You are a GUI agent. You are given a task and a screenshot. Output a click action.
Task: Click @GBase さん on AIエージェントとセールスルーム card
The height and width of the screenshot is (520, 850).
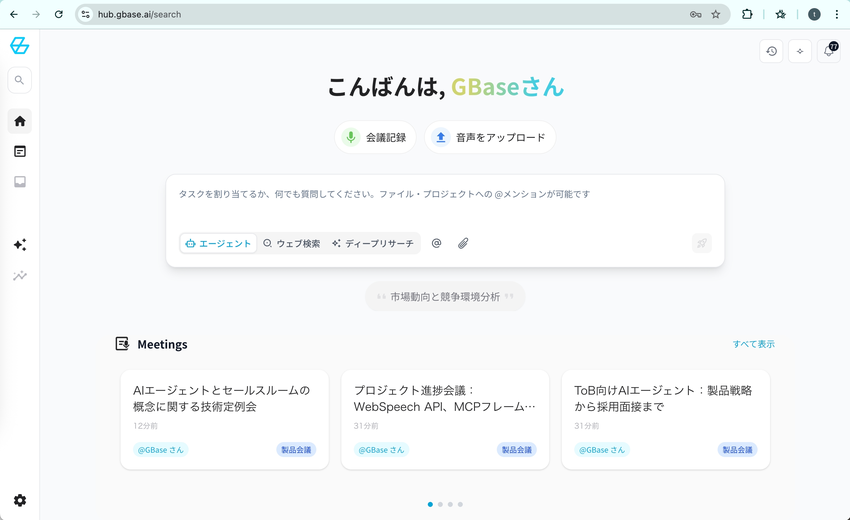coord(161,450)
